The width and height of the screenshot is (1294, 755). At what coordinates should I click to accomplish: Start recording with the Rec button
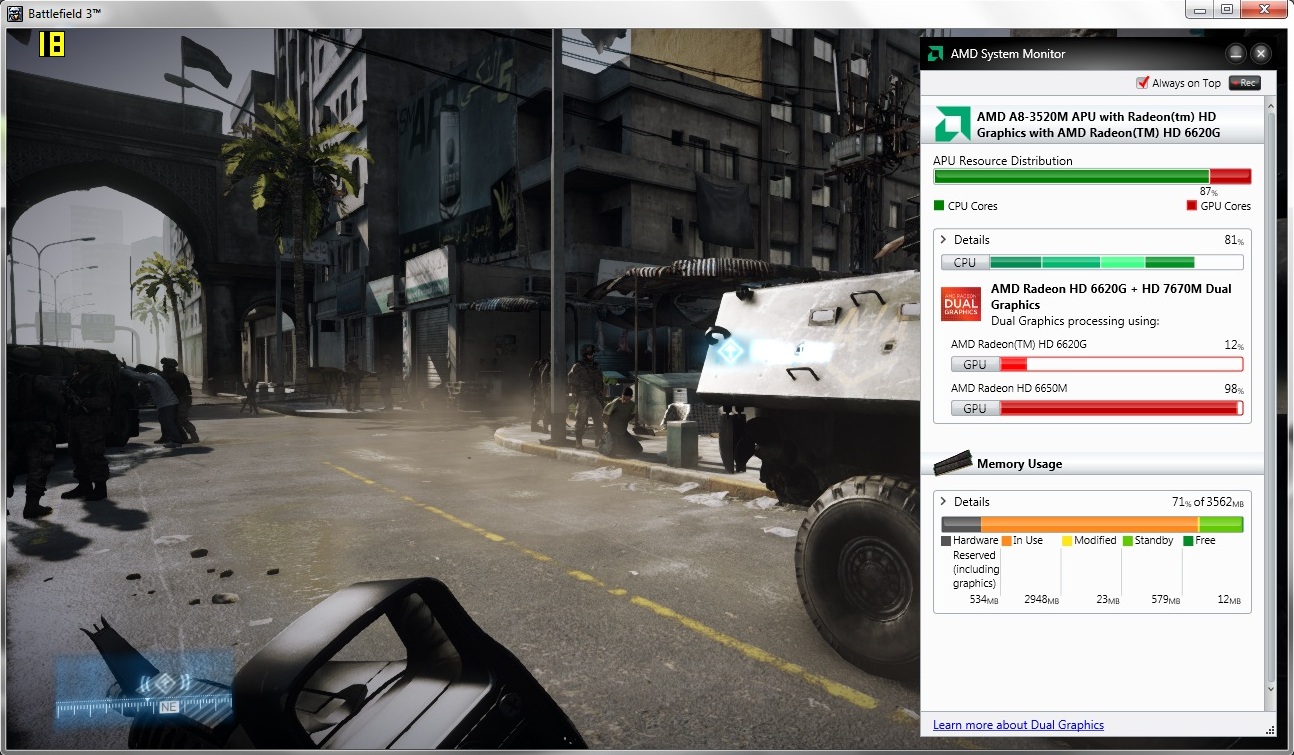[x=1244, y=83]
